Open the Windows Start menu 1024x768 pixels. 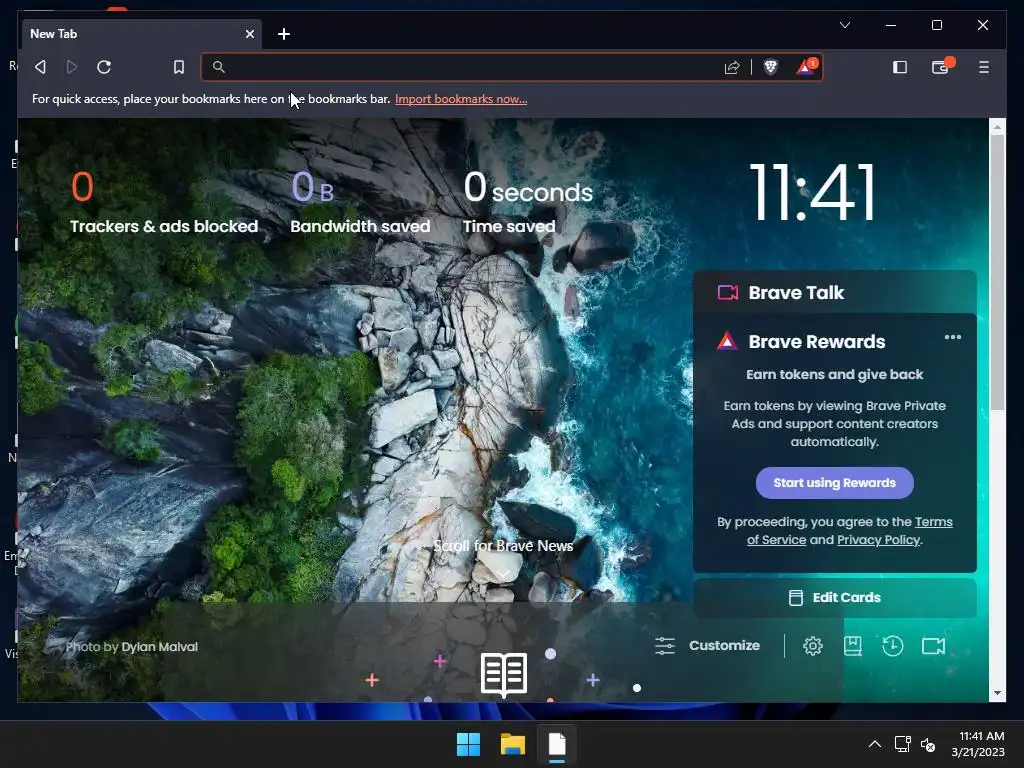pos(468,744)
